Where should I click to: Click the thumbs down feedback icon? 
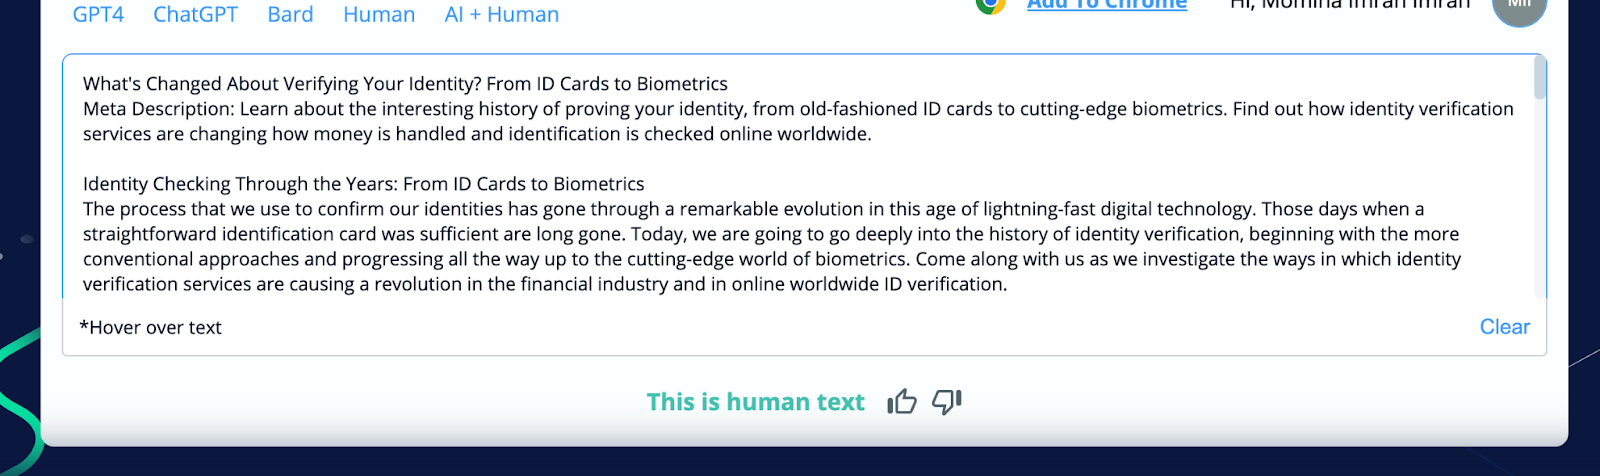tap(946, 402)
